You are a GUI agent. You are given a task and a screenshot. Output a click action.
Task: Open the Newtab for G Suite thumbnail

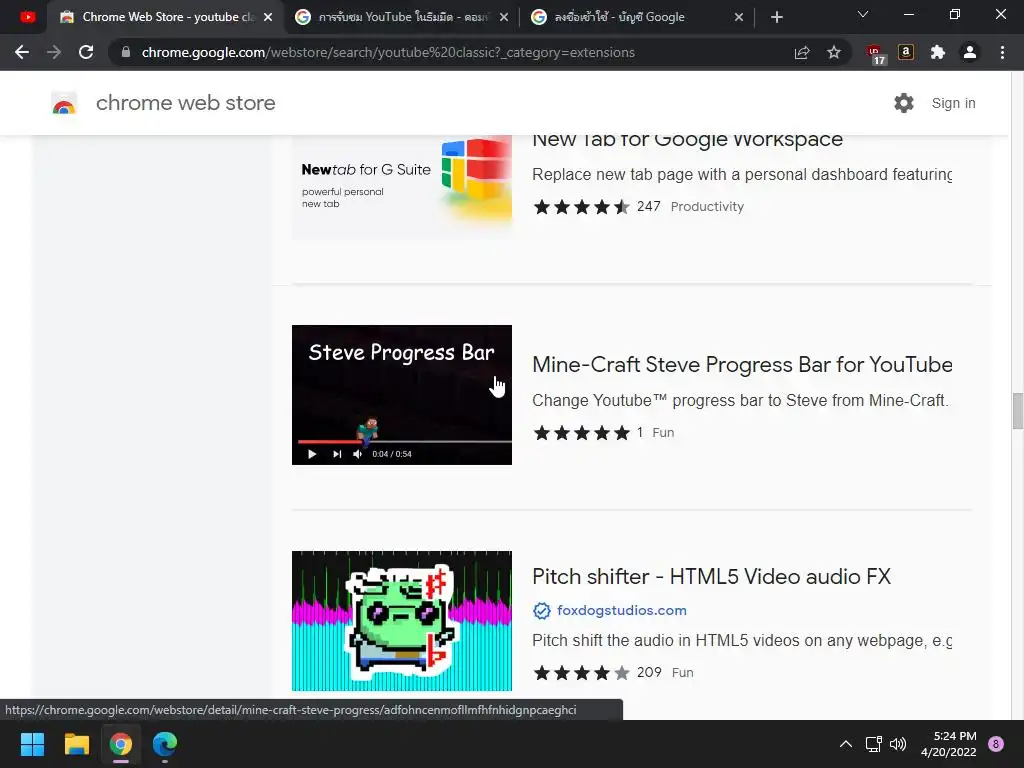(402, 186)
